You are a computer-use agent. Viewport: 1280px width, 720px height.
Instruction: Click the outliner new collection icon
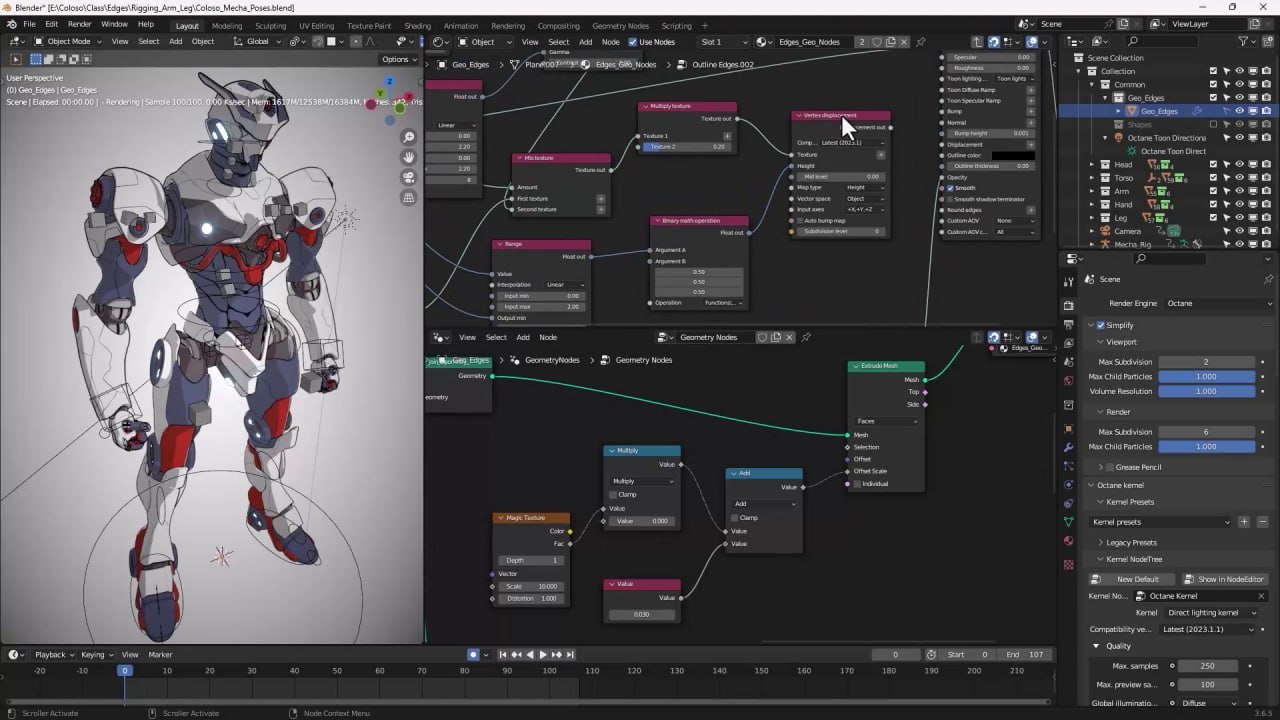[x=1268, y=41]
